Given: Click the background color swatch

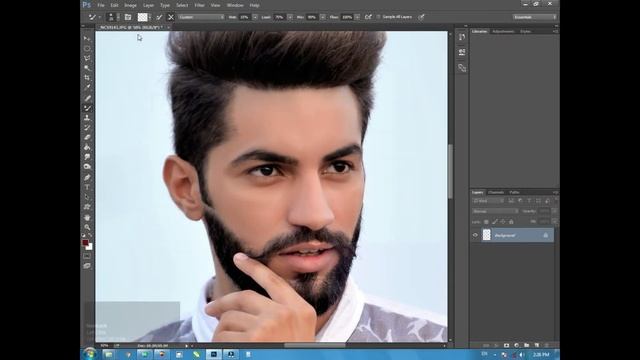Looking at the screenshot, I should point(89,247).
